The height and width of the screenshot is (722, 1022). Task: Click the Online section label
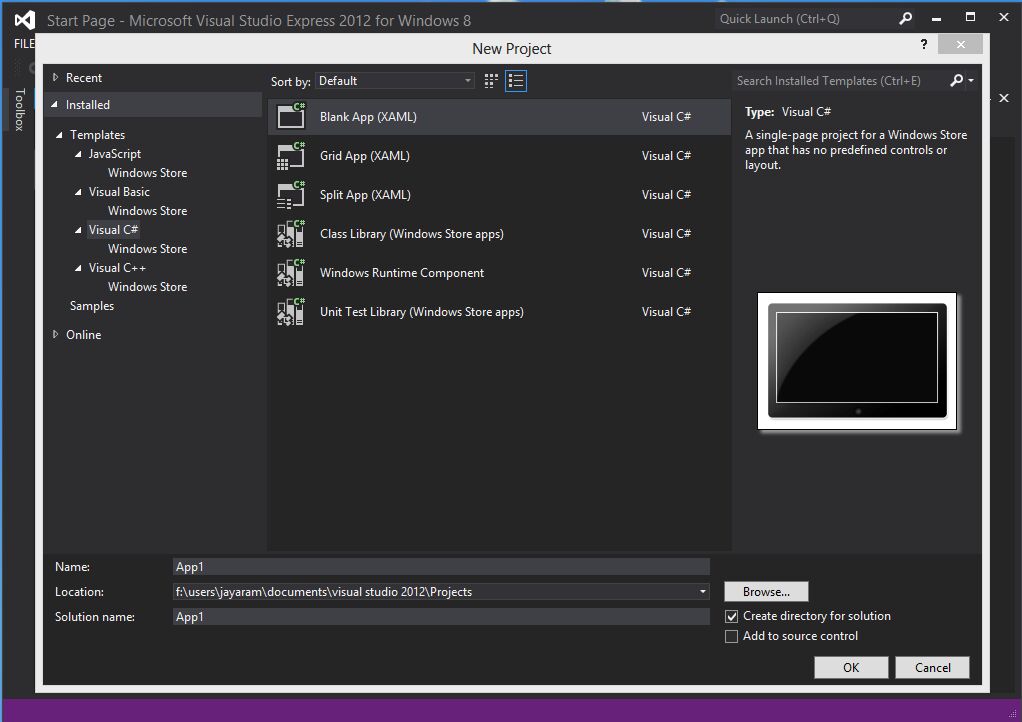(x=83, y=334)
